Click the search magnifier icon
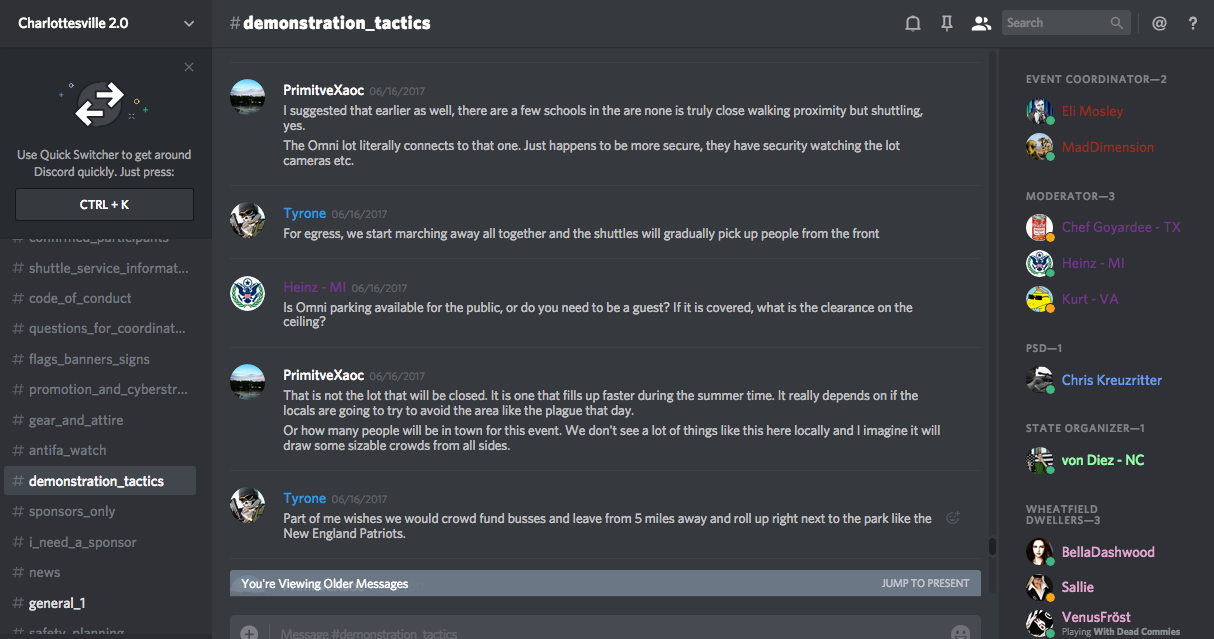 click(1116, 23)
